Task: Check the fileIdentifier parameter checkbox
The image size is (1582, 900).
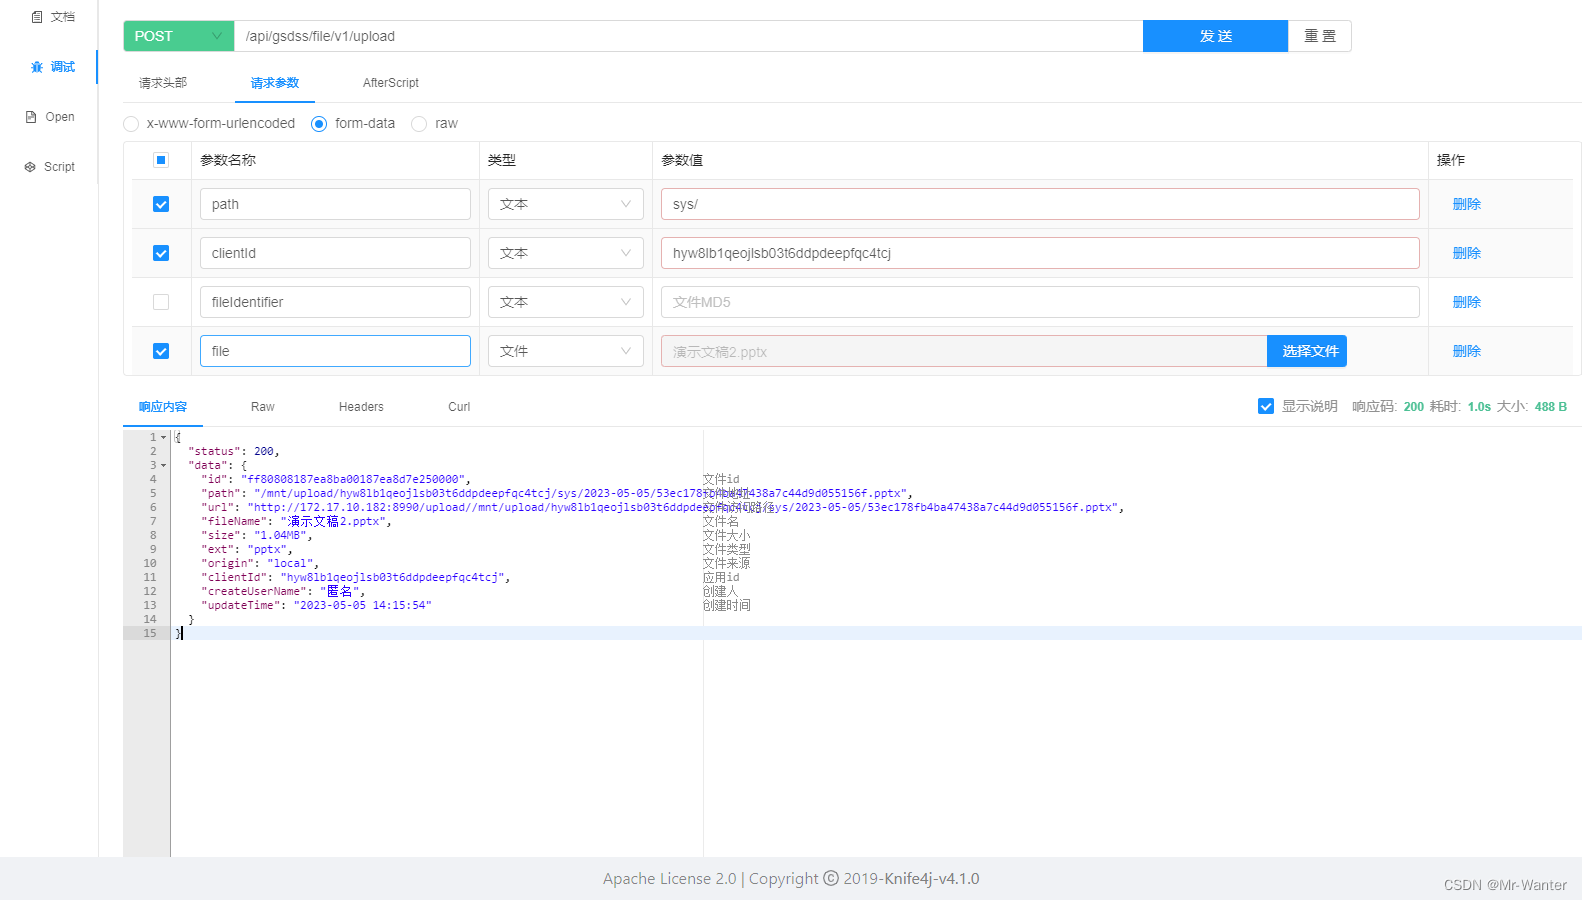Action: [x=161, y=302]
